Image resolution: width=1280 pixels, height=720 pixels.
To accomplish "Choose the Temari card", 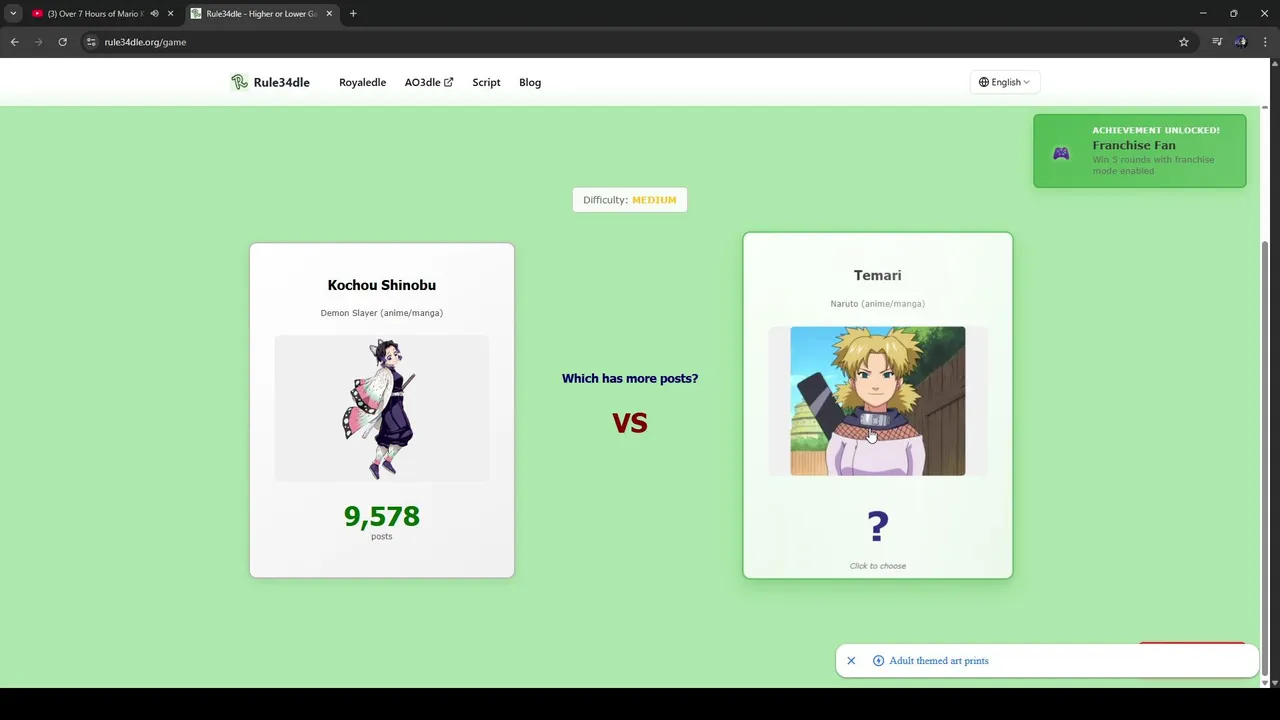I will (x=878, y=405).
